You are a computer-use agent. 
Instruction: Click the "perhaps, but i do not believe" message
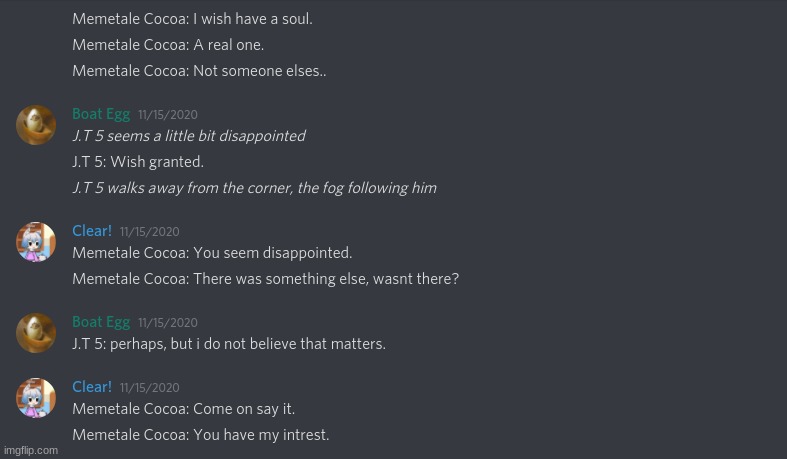(229, 344)
